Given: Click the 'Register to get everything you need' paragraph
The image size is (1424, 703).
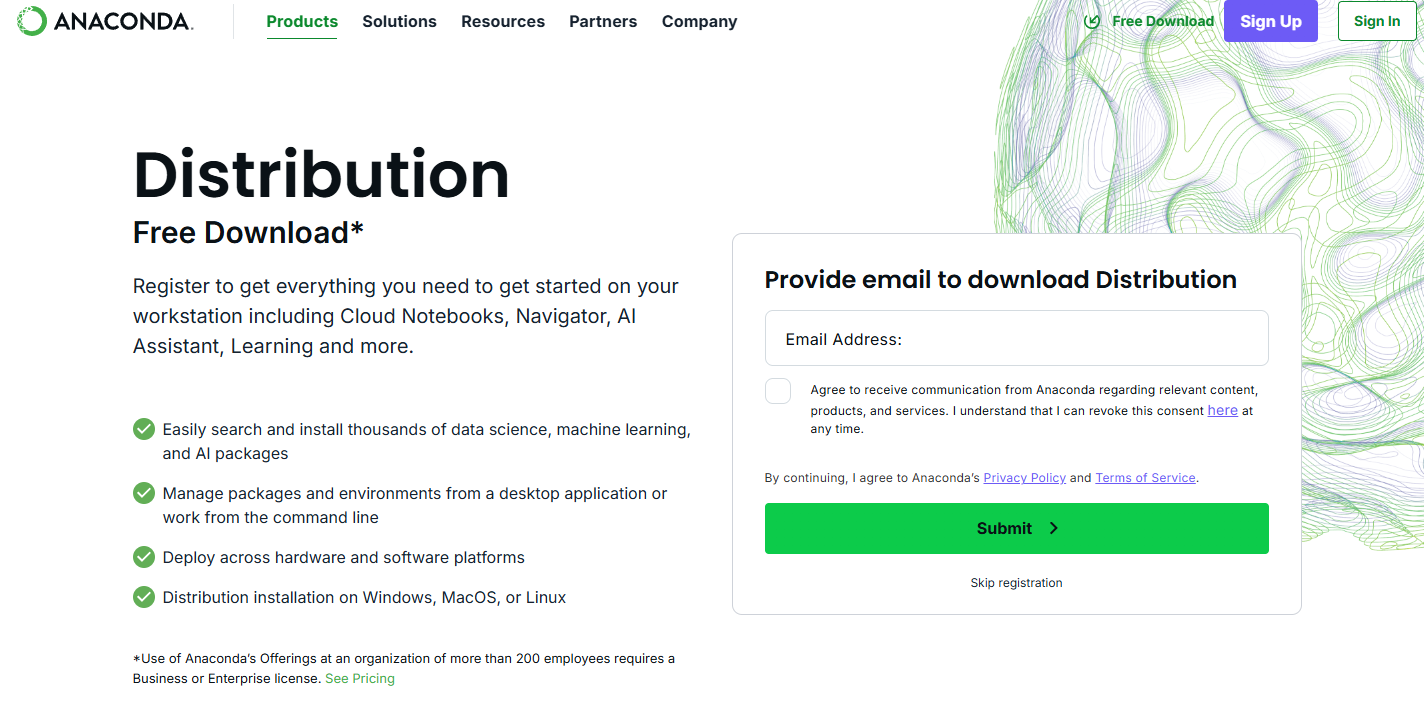Looking at the screenshot, I should click(x=406, y=316).
